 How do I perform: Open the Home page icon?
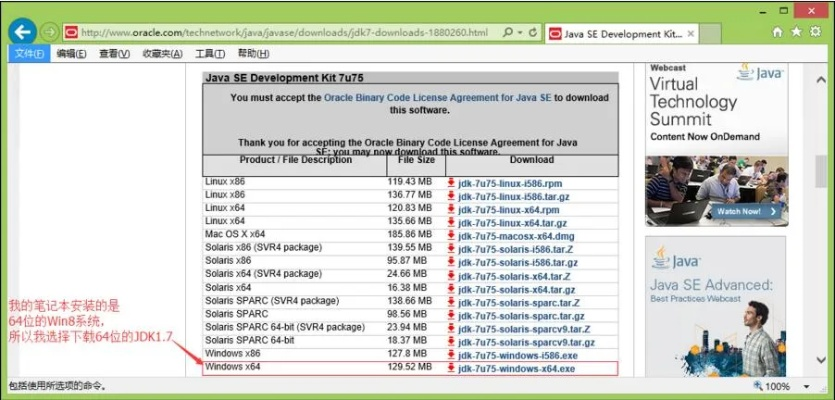click(778, 32)
